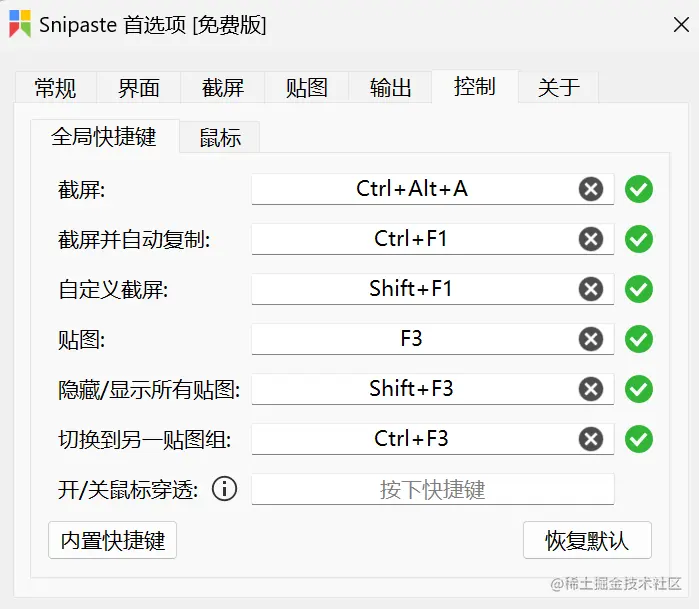Switch to the 鼠标 sub-tab
The height and width of the screenshot is (609, 699).
(x=220, y=137)
